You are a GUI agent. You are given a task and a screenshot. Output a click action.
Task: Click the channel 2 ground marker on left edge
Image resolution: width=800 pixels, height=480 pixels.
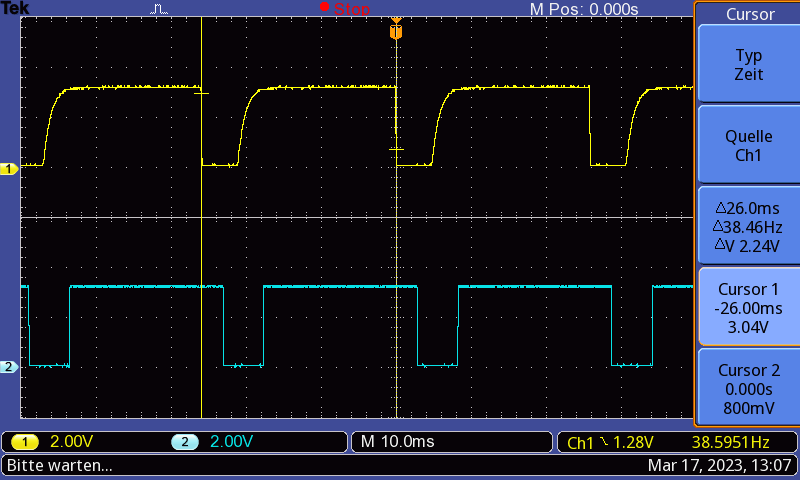[x=9, y=367]
